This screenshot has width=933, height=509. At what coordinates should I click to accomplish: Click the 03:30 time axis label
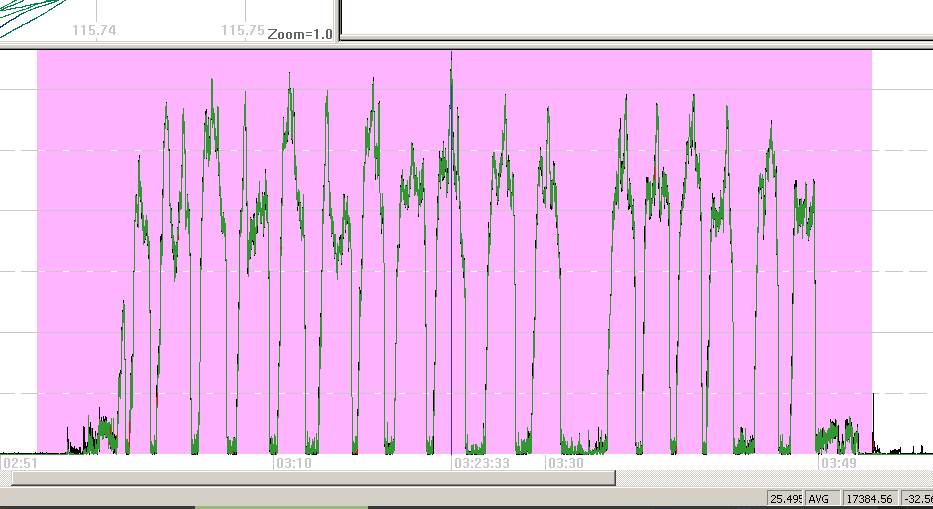(x=565, y=463)
